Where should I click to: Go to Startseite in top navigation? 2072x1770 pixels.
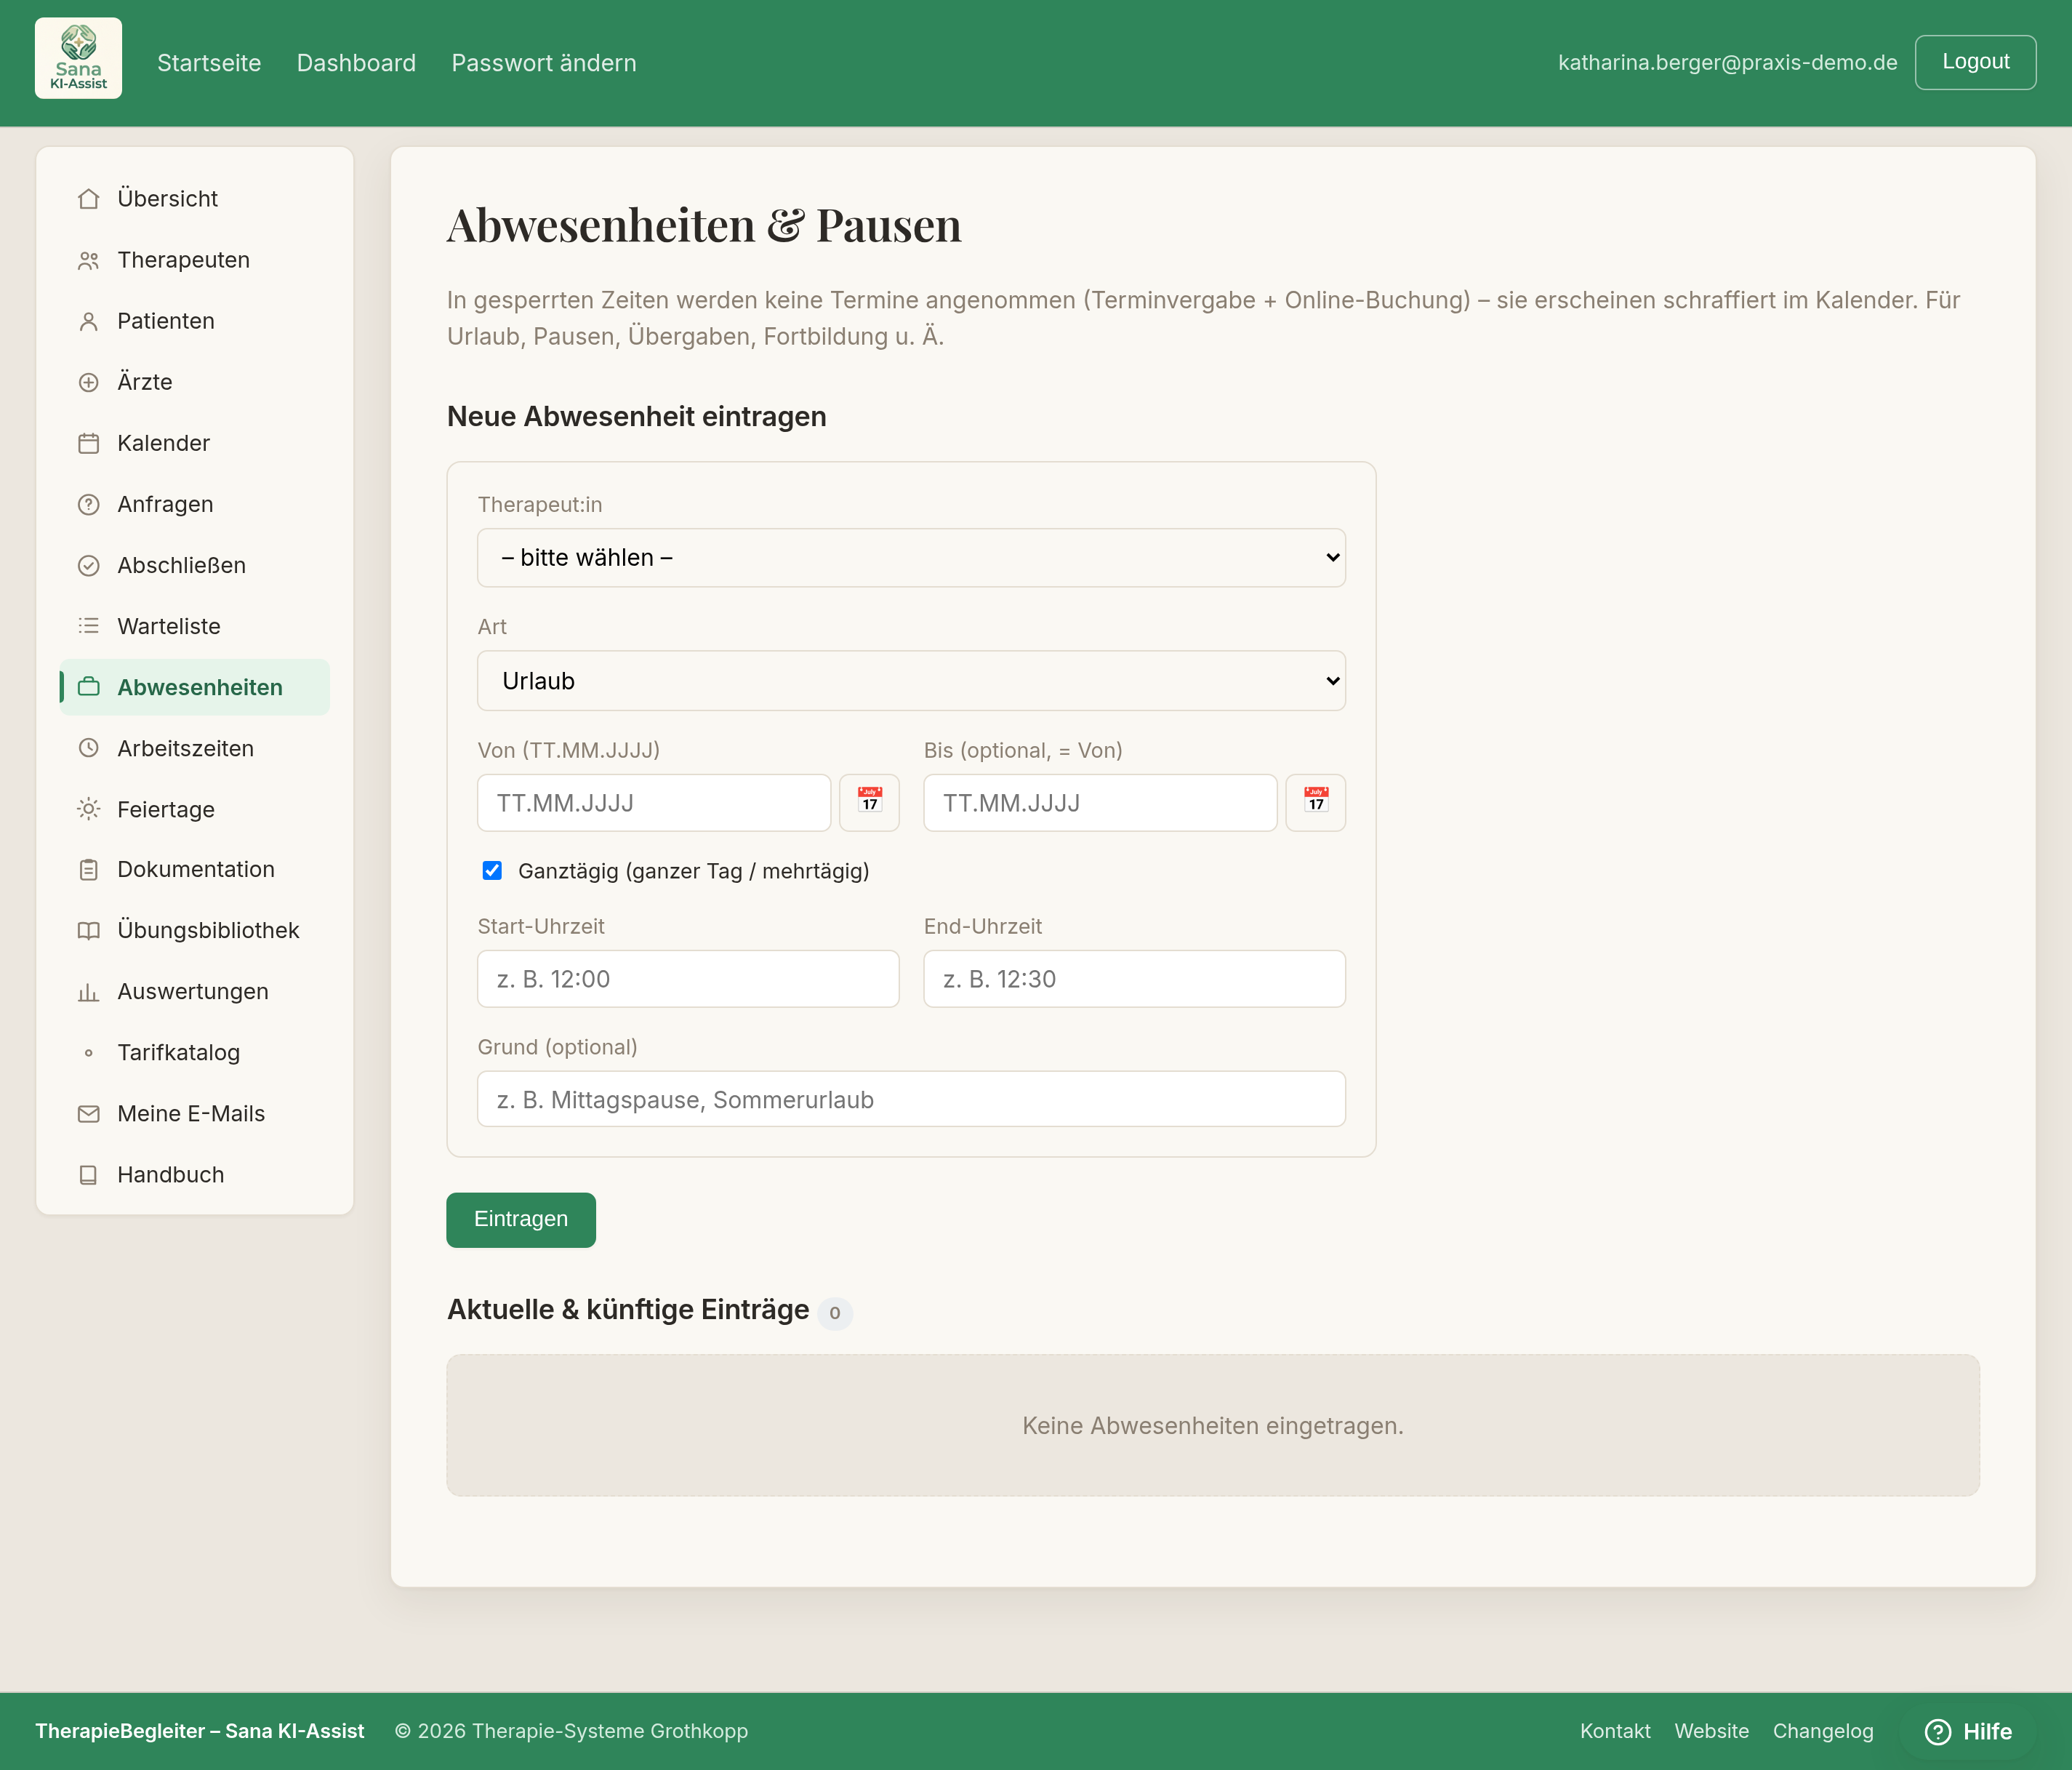209,63
